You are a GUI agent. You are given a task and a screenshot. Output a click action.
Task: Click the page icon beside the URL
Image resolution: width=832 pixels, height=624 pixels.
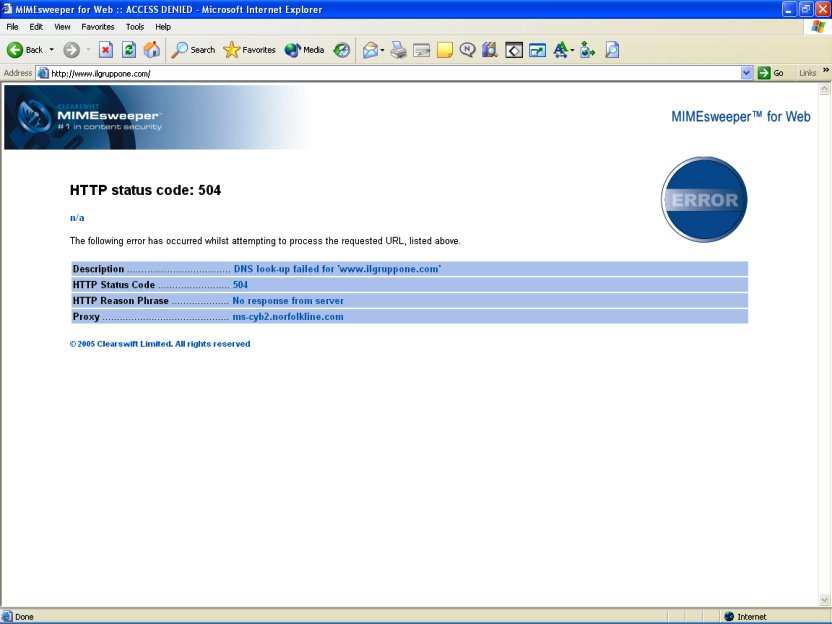click(43, 73)
